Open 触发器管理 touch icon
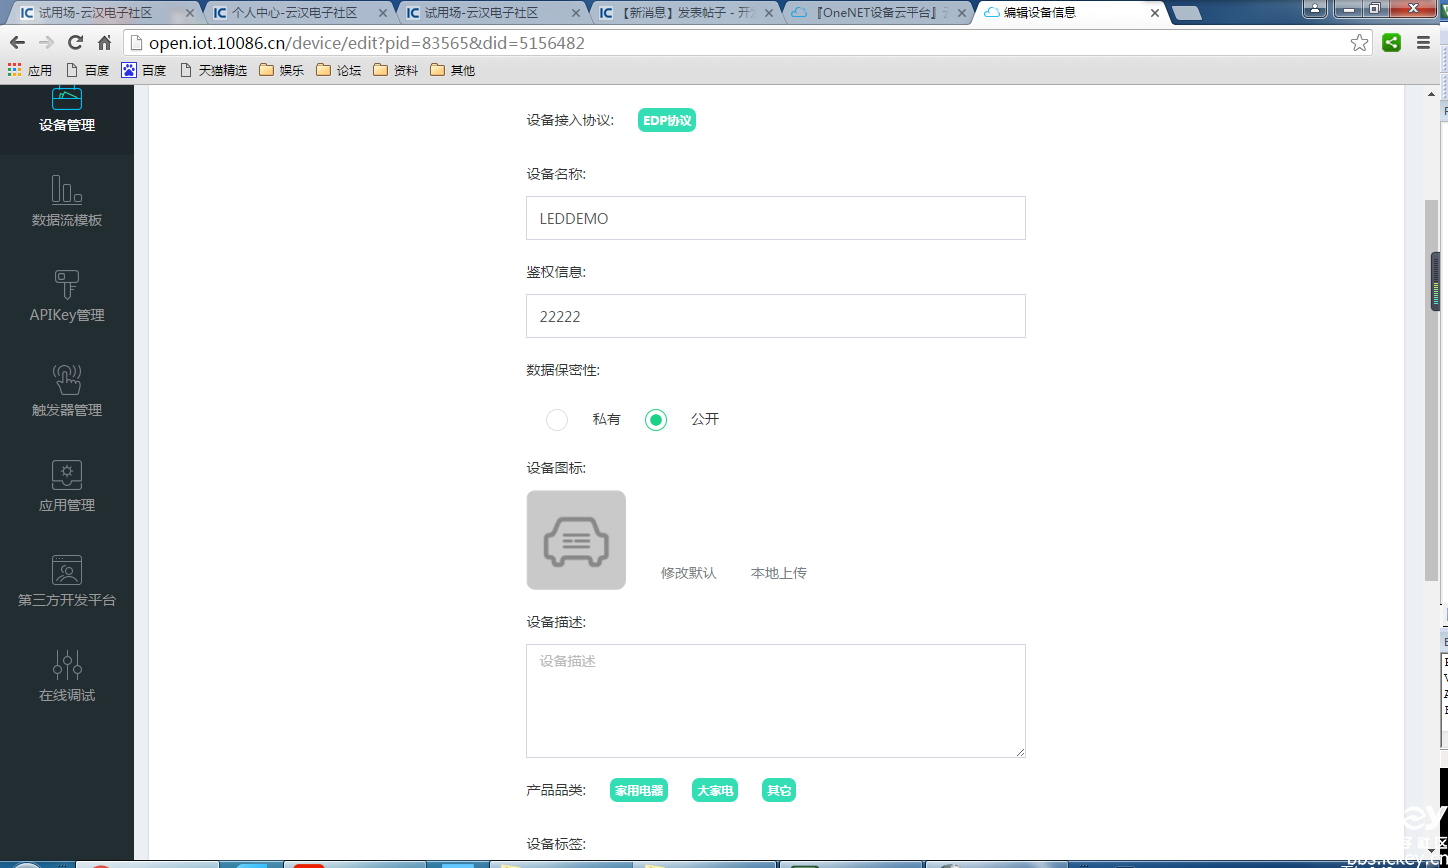This screenshot has height=868, width=1448. click(x=67, y=379)
